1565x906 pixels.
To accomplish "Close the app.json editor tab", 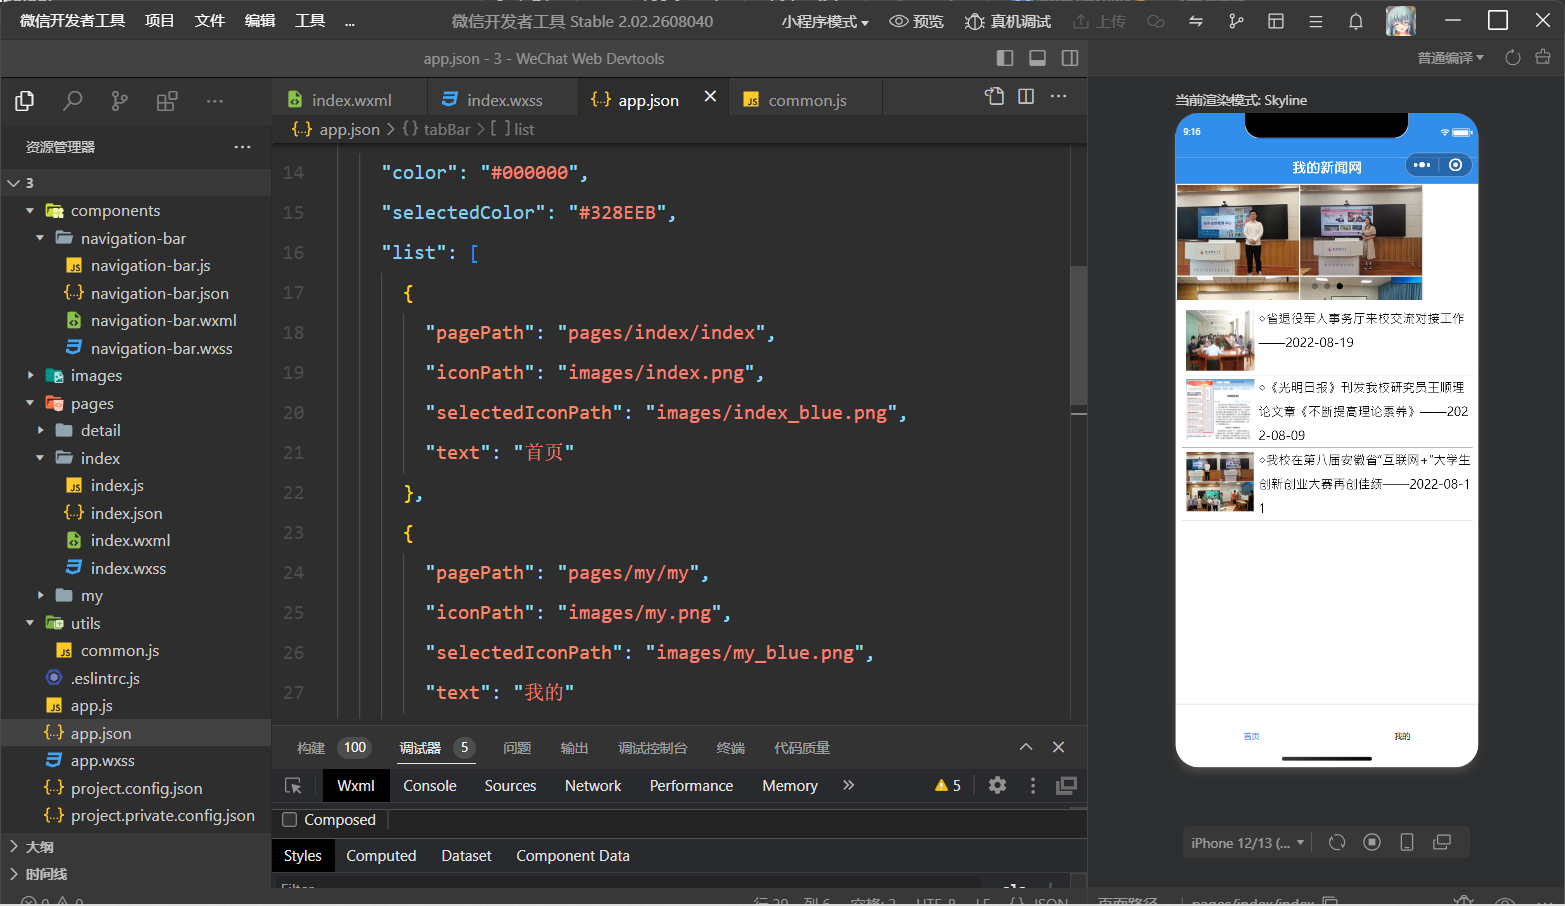I will [710, 96].
